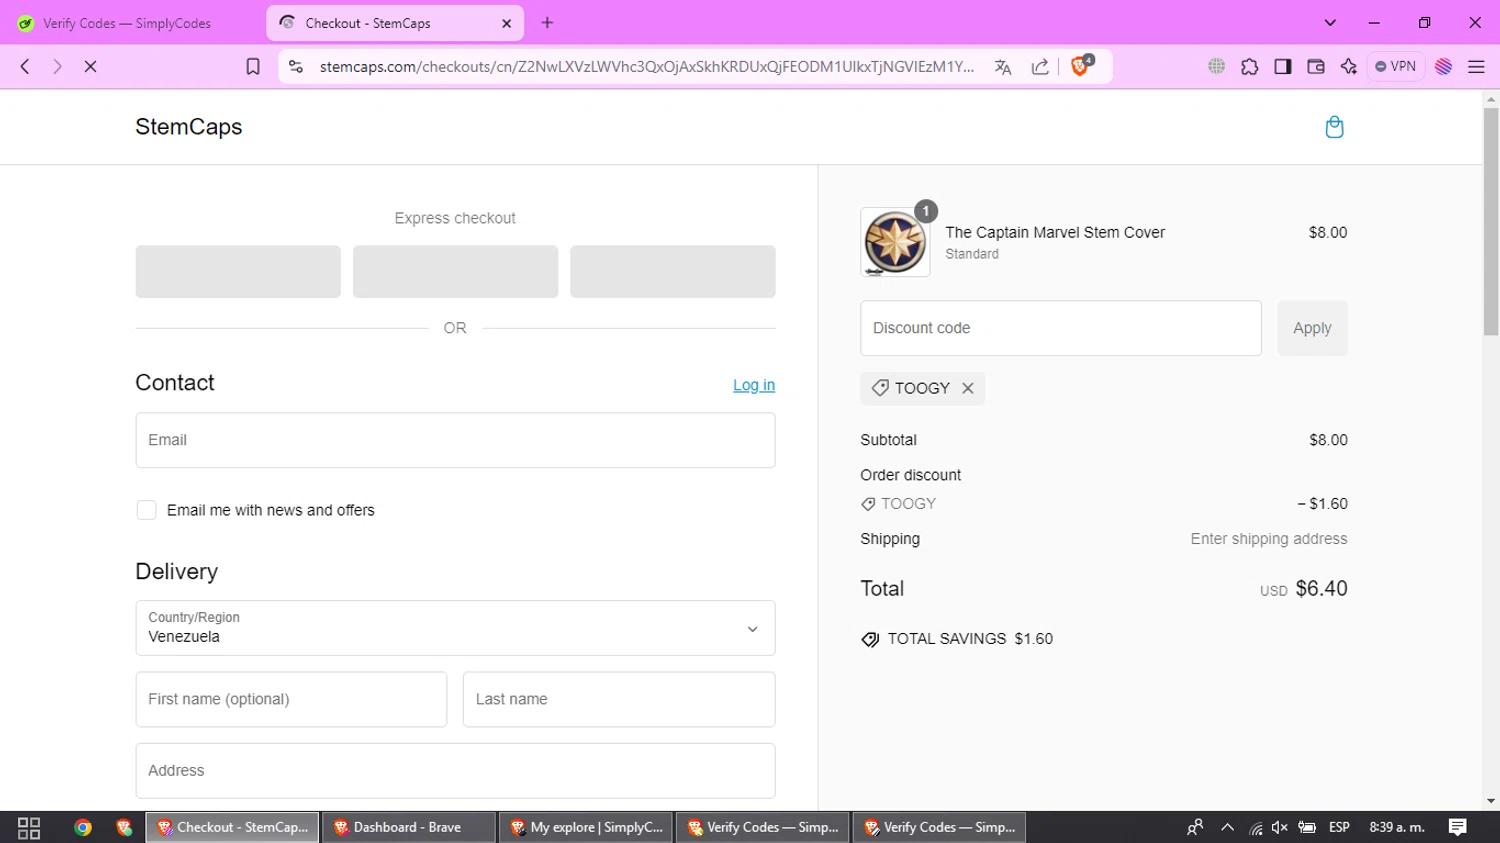Click the address bar URL

click(x=647, y=66)
